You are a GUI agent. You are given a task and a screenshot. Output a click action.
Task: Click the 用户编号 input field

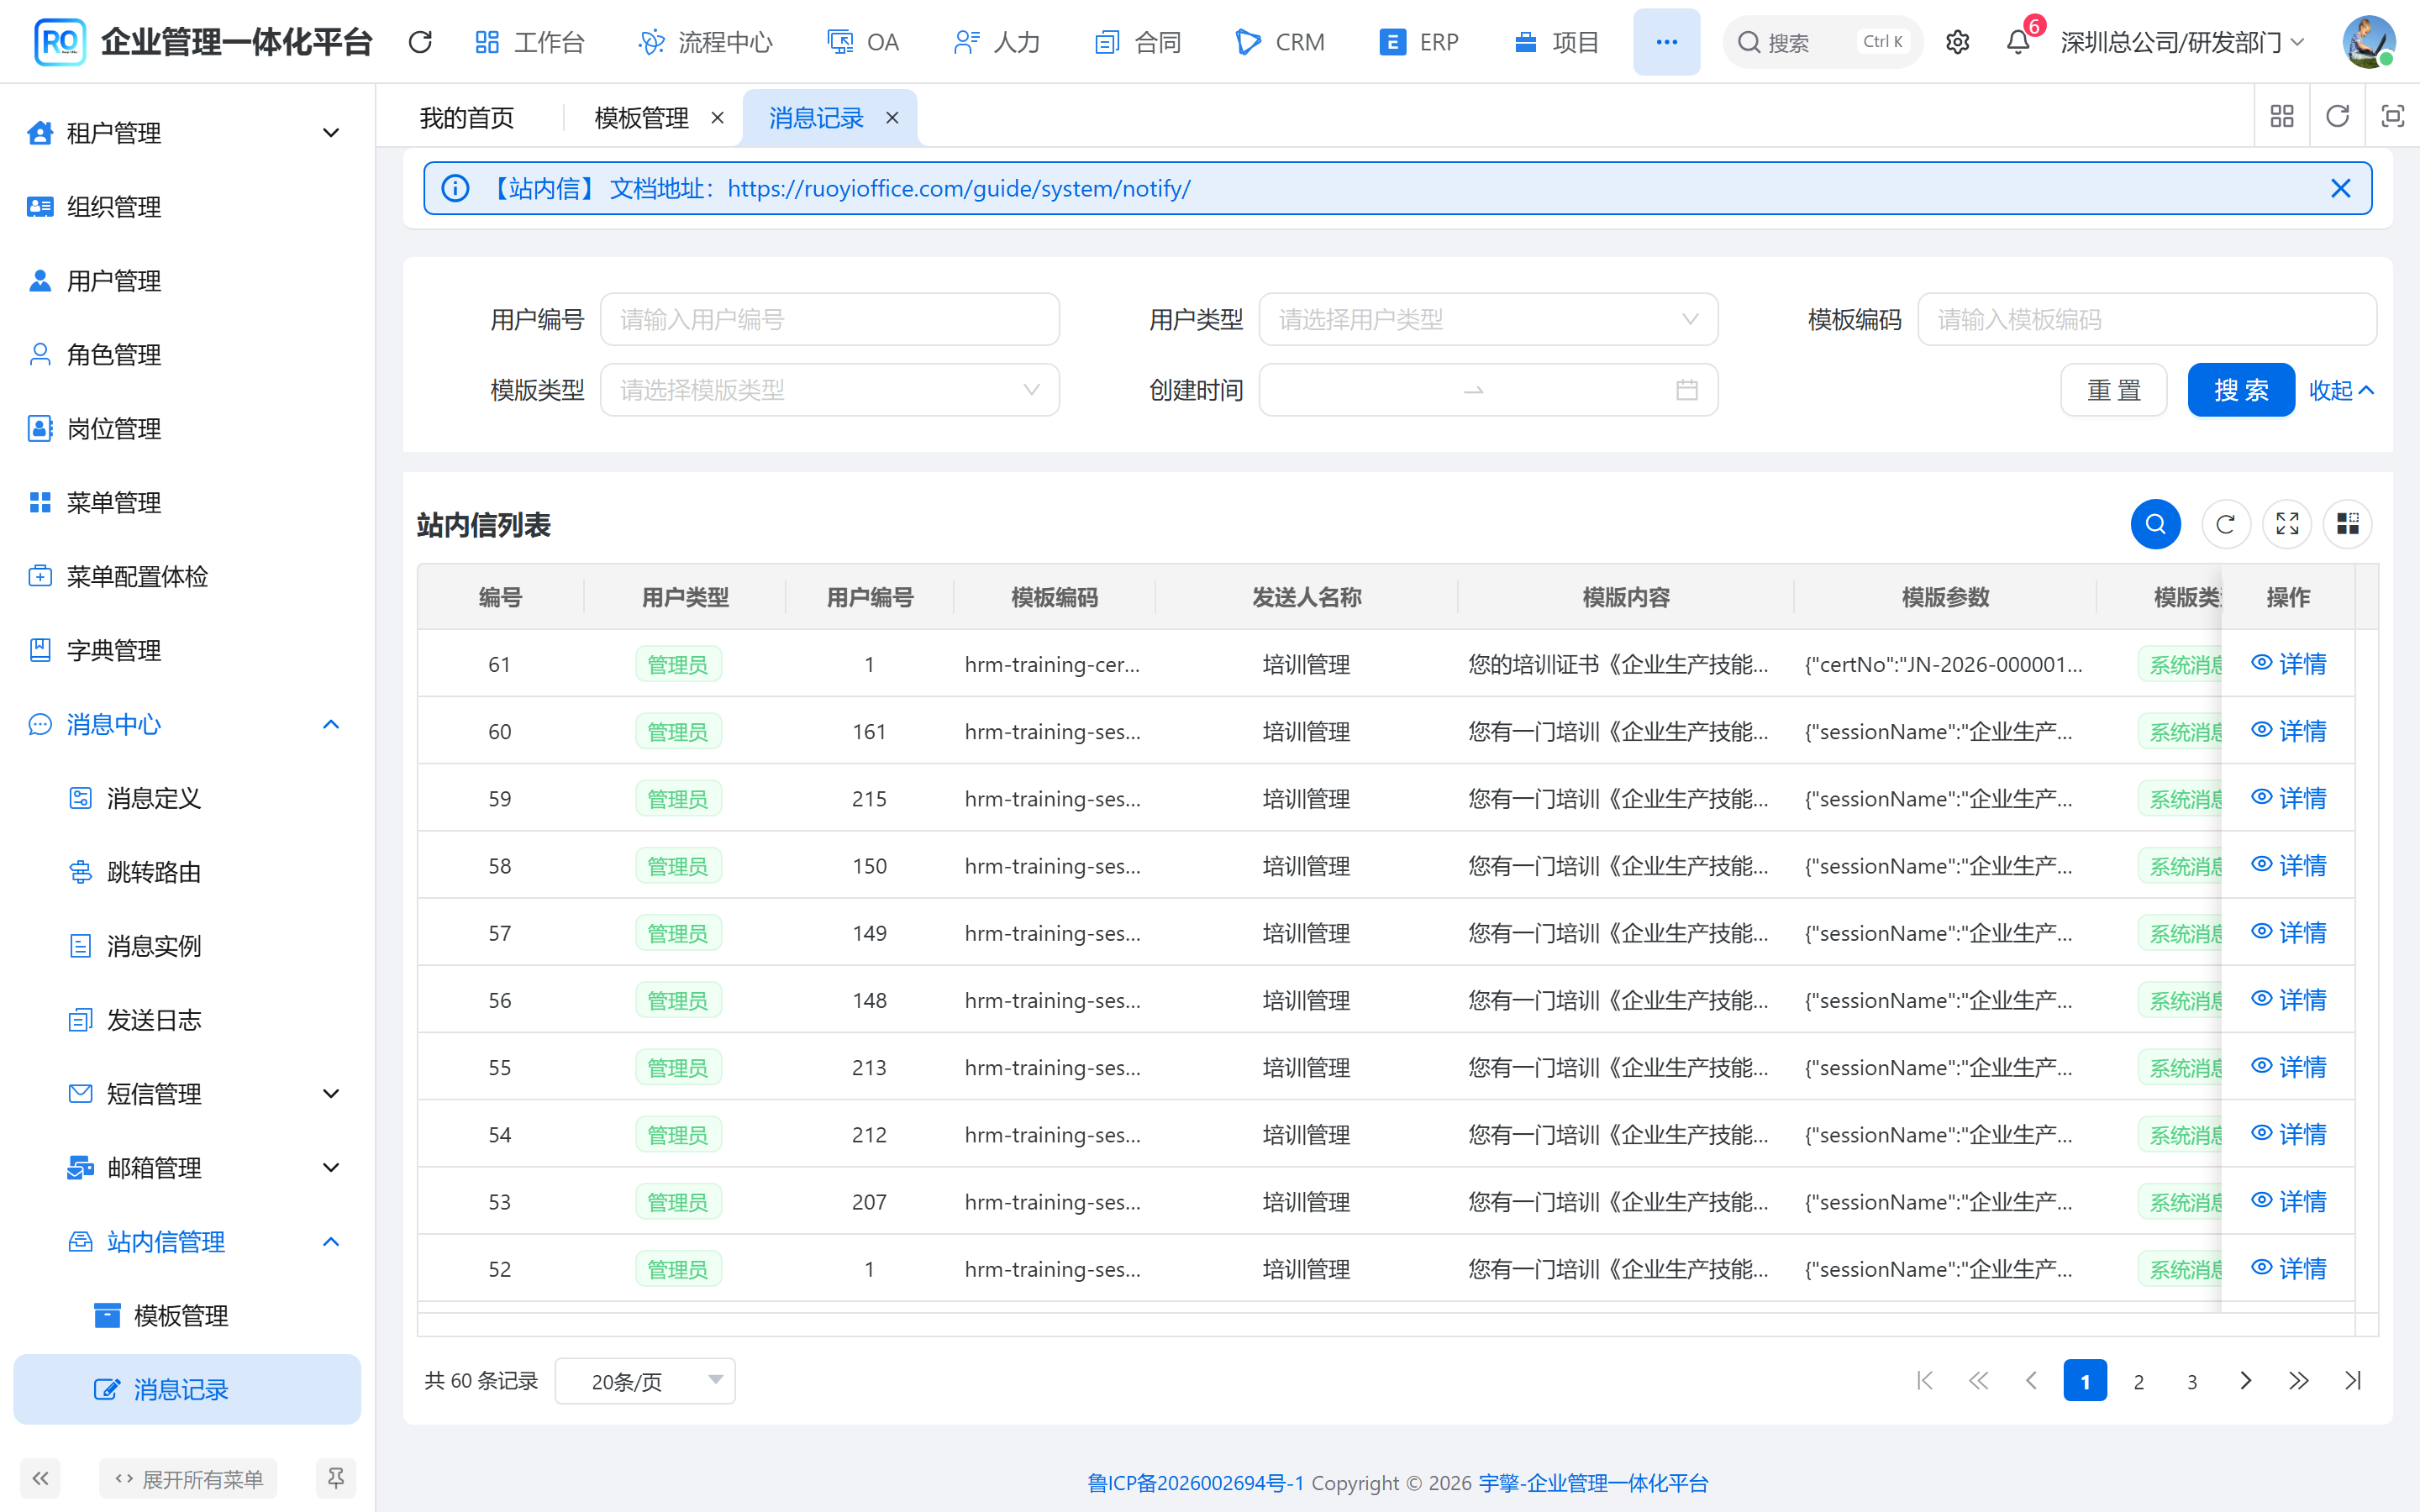coord(829,320)
